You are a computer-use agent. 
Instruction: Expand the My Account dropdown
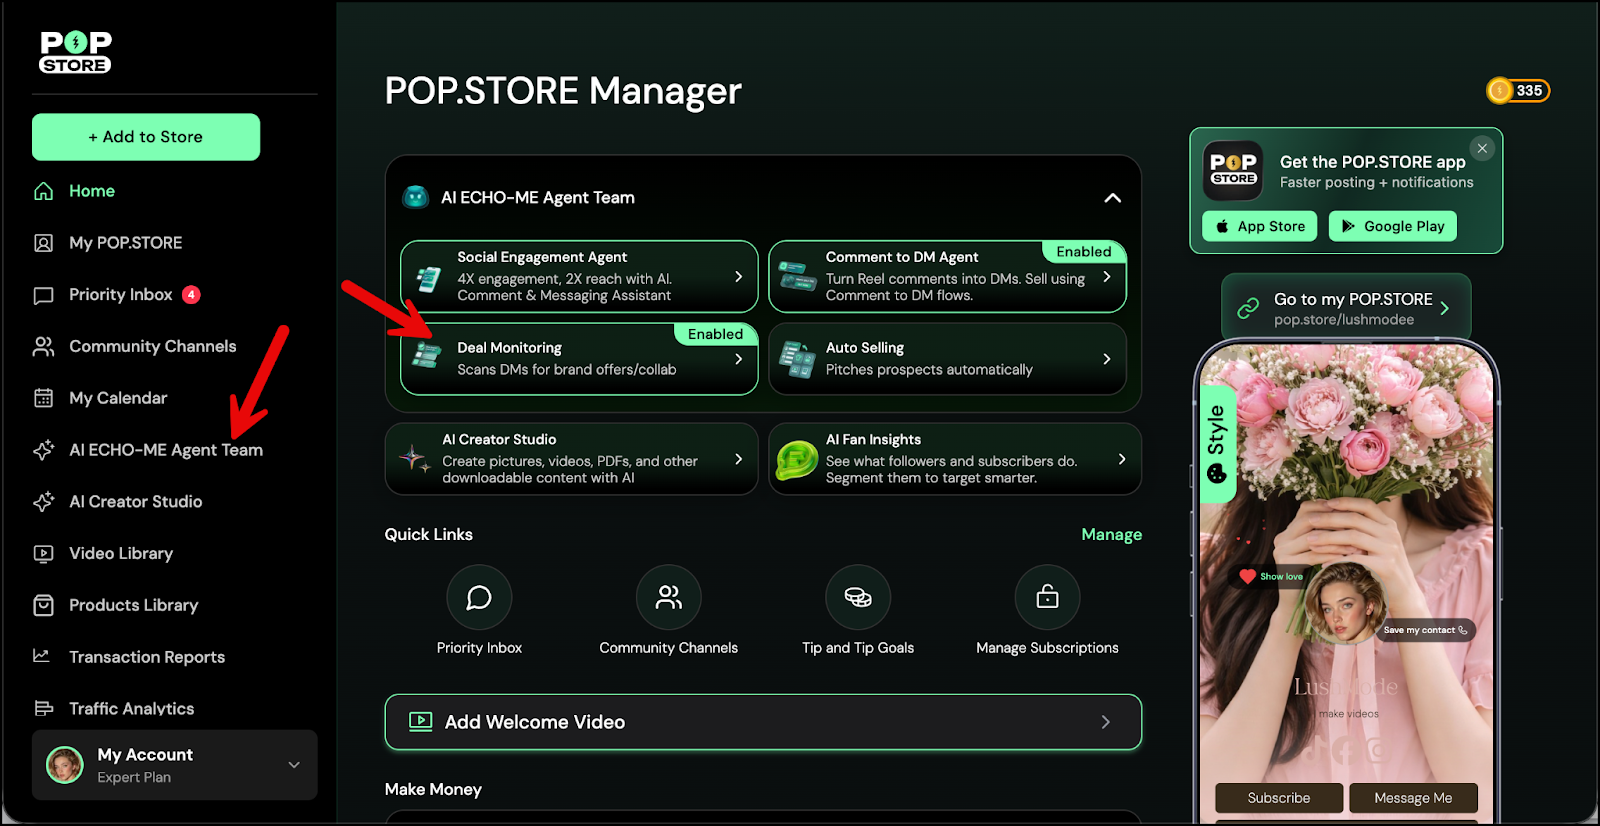click(294, 765)
